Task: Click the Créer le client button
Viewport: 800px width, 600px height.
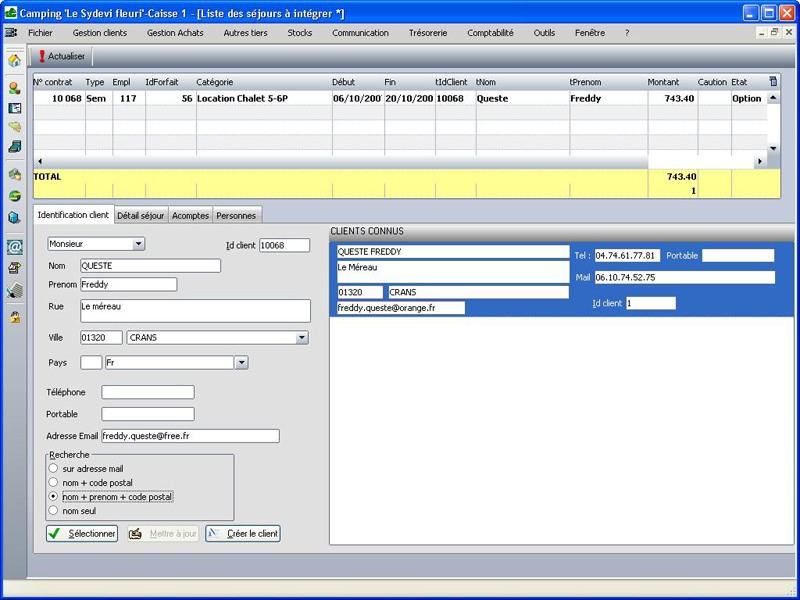Action: [243, 534]
